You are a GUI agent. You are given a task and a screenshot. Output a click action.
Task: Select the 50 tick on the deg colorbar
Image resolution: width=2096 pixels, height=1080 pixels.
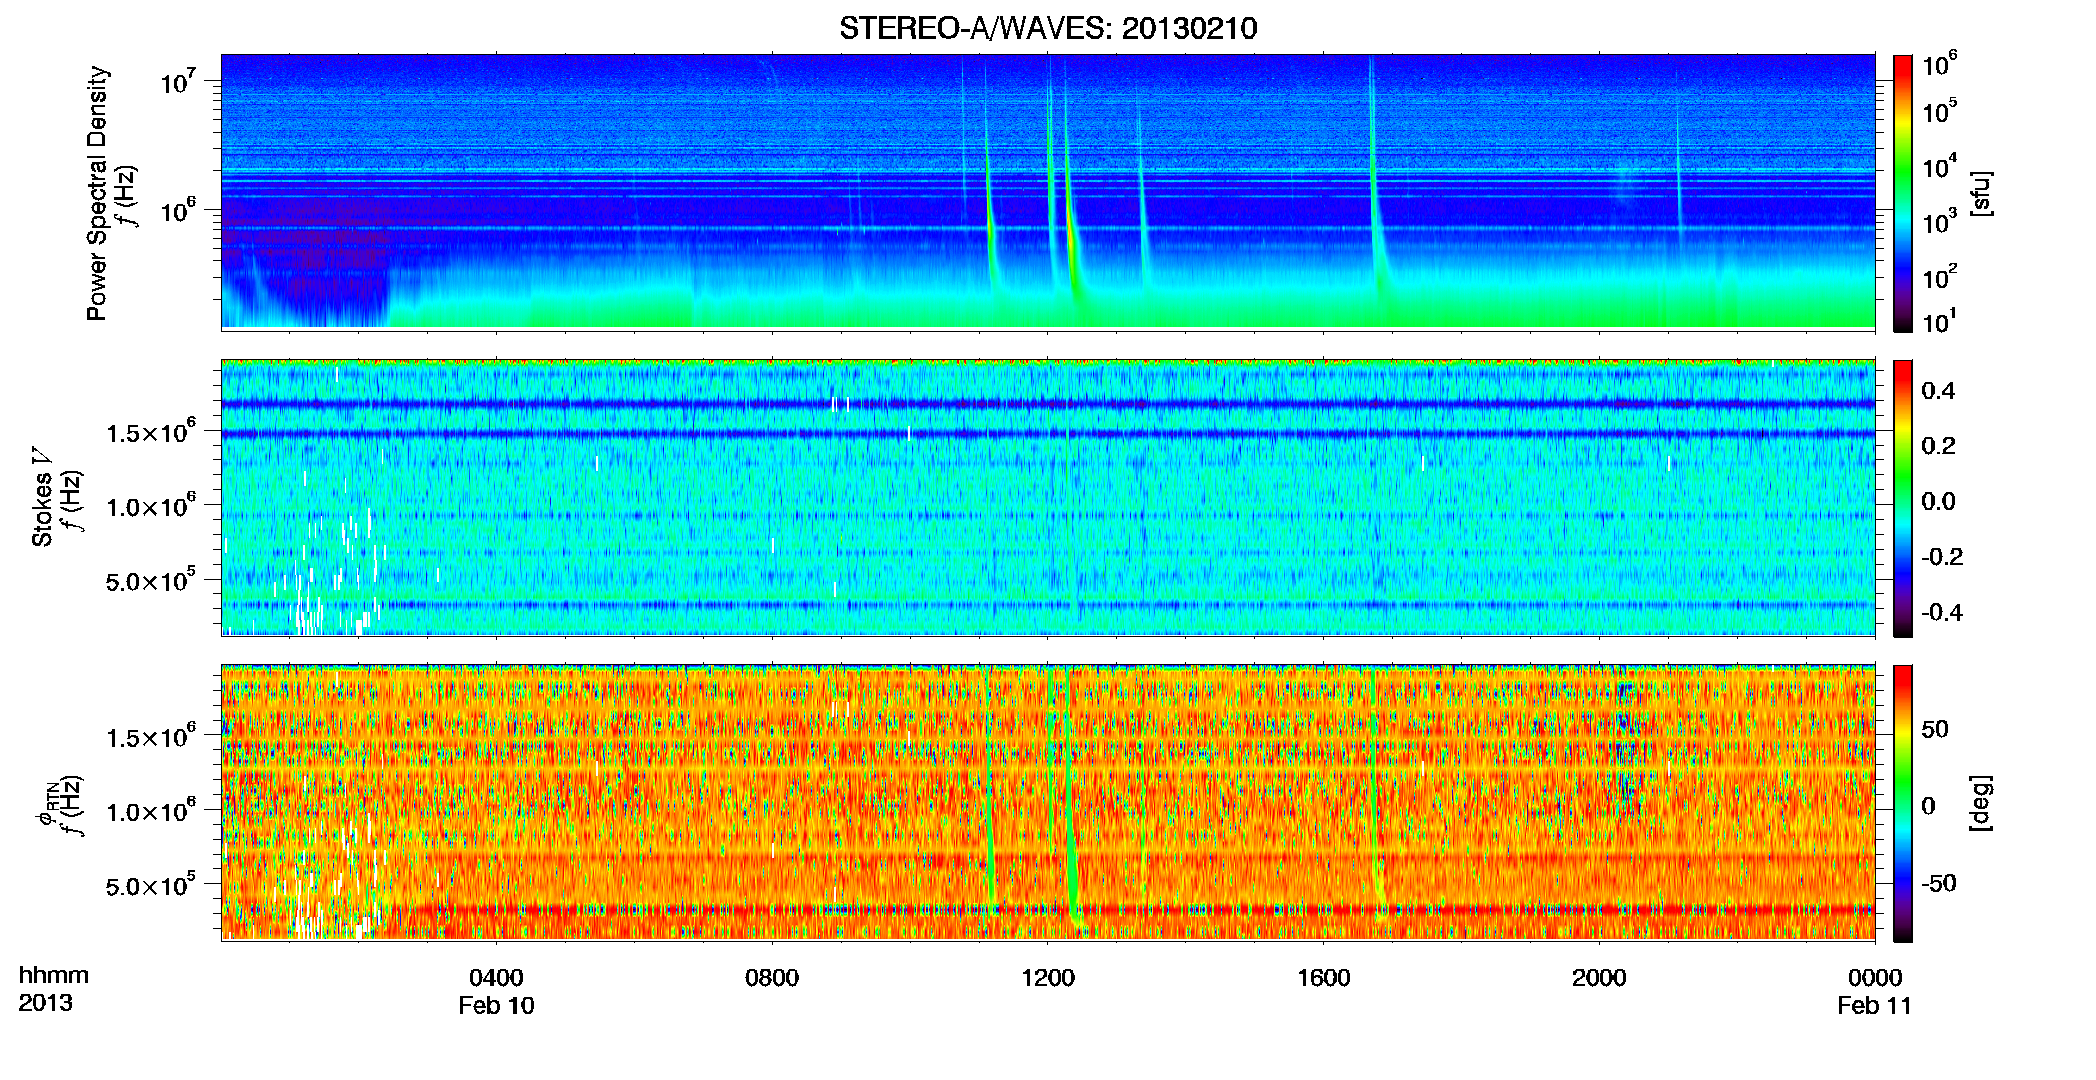pos(1935,729)
